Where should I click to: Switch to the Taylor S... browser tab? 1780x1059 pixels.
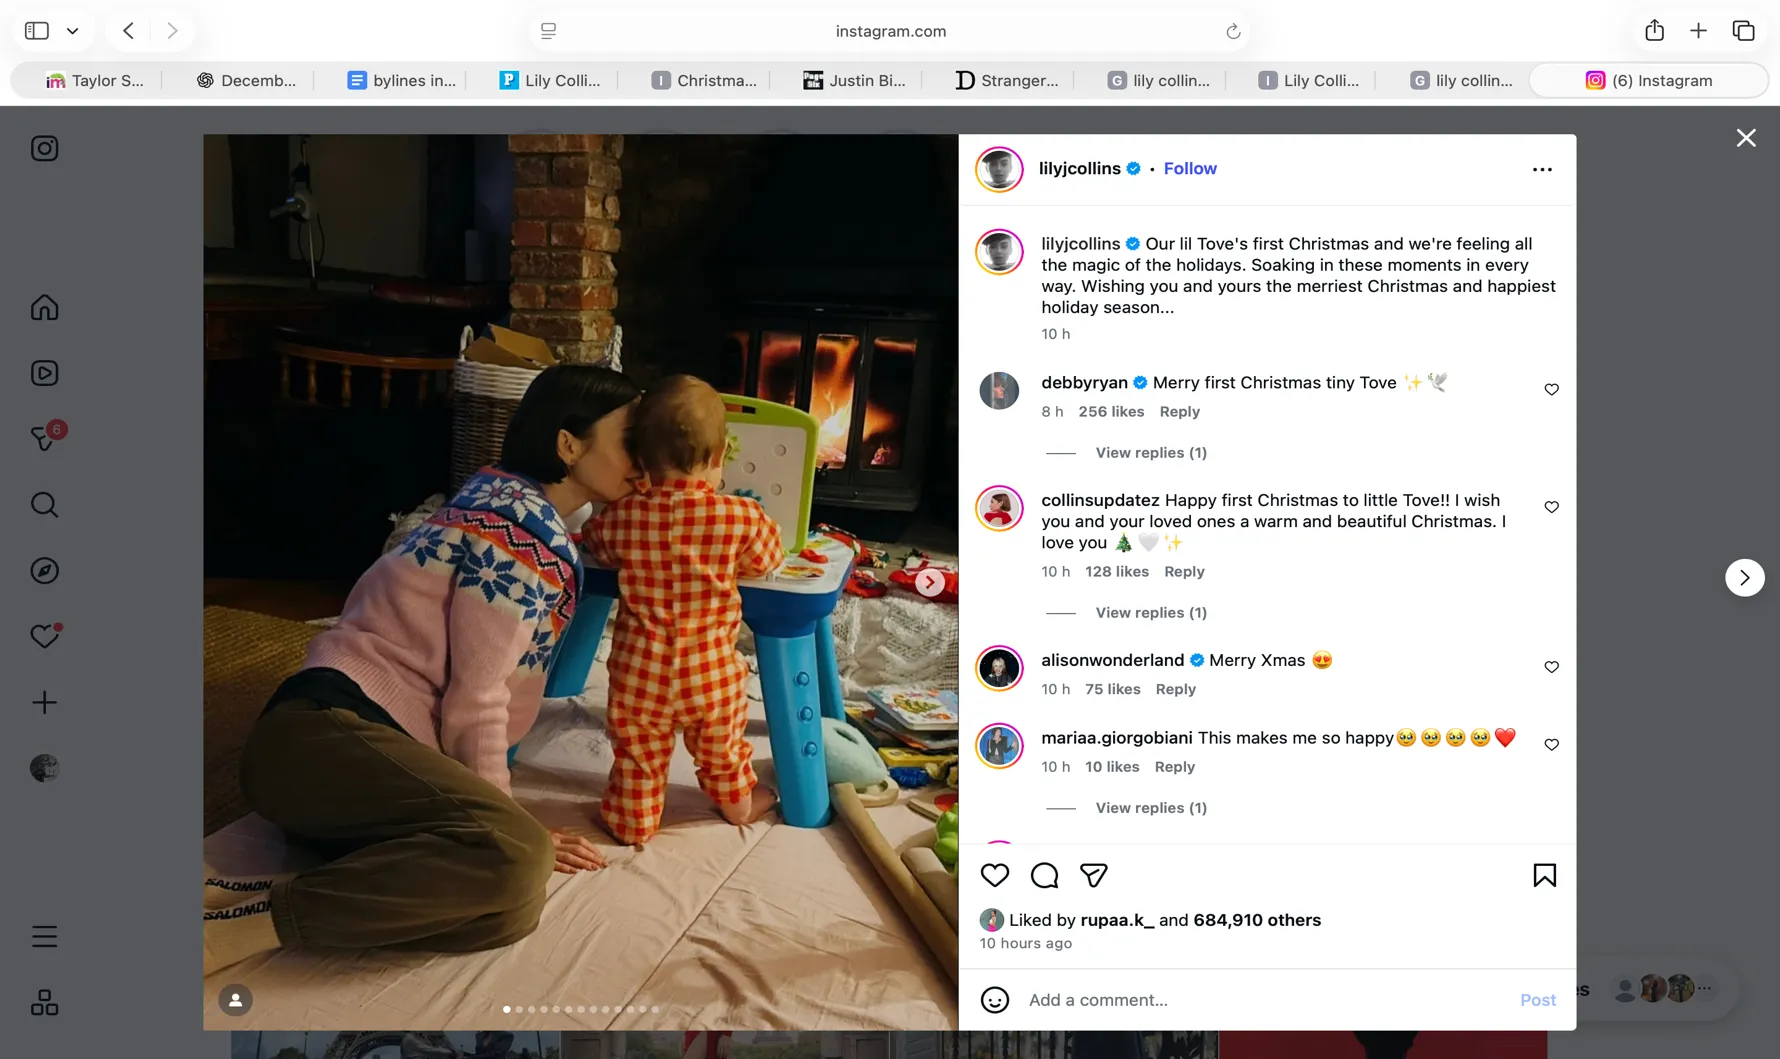point(95,81)
